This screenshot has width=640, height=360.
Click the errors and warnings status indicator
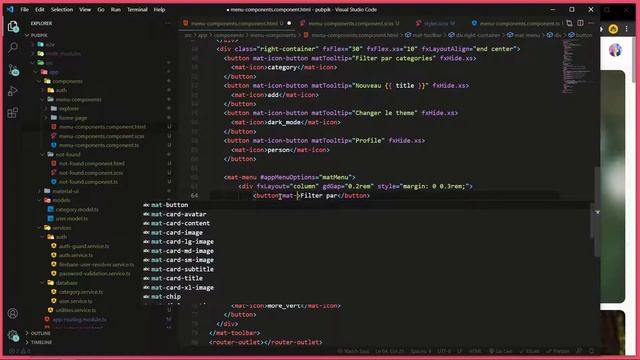[20, 351]
